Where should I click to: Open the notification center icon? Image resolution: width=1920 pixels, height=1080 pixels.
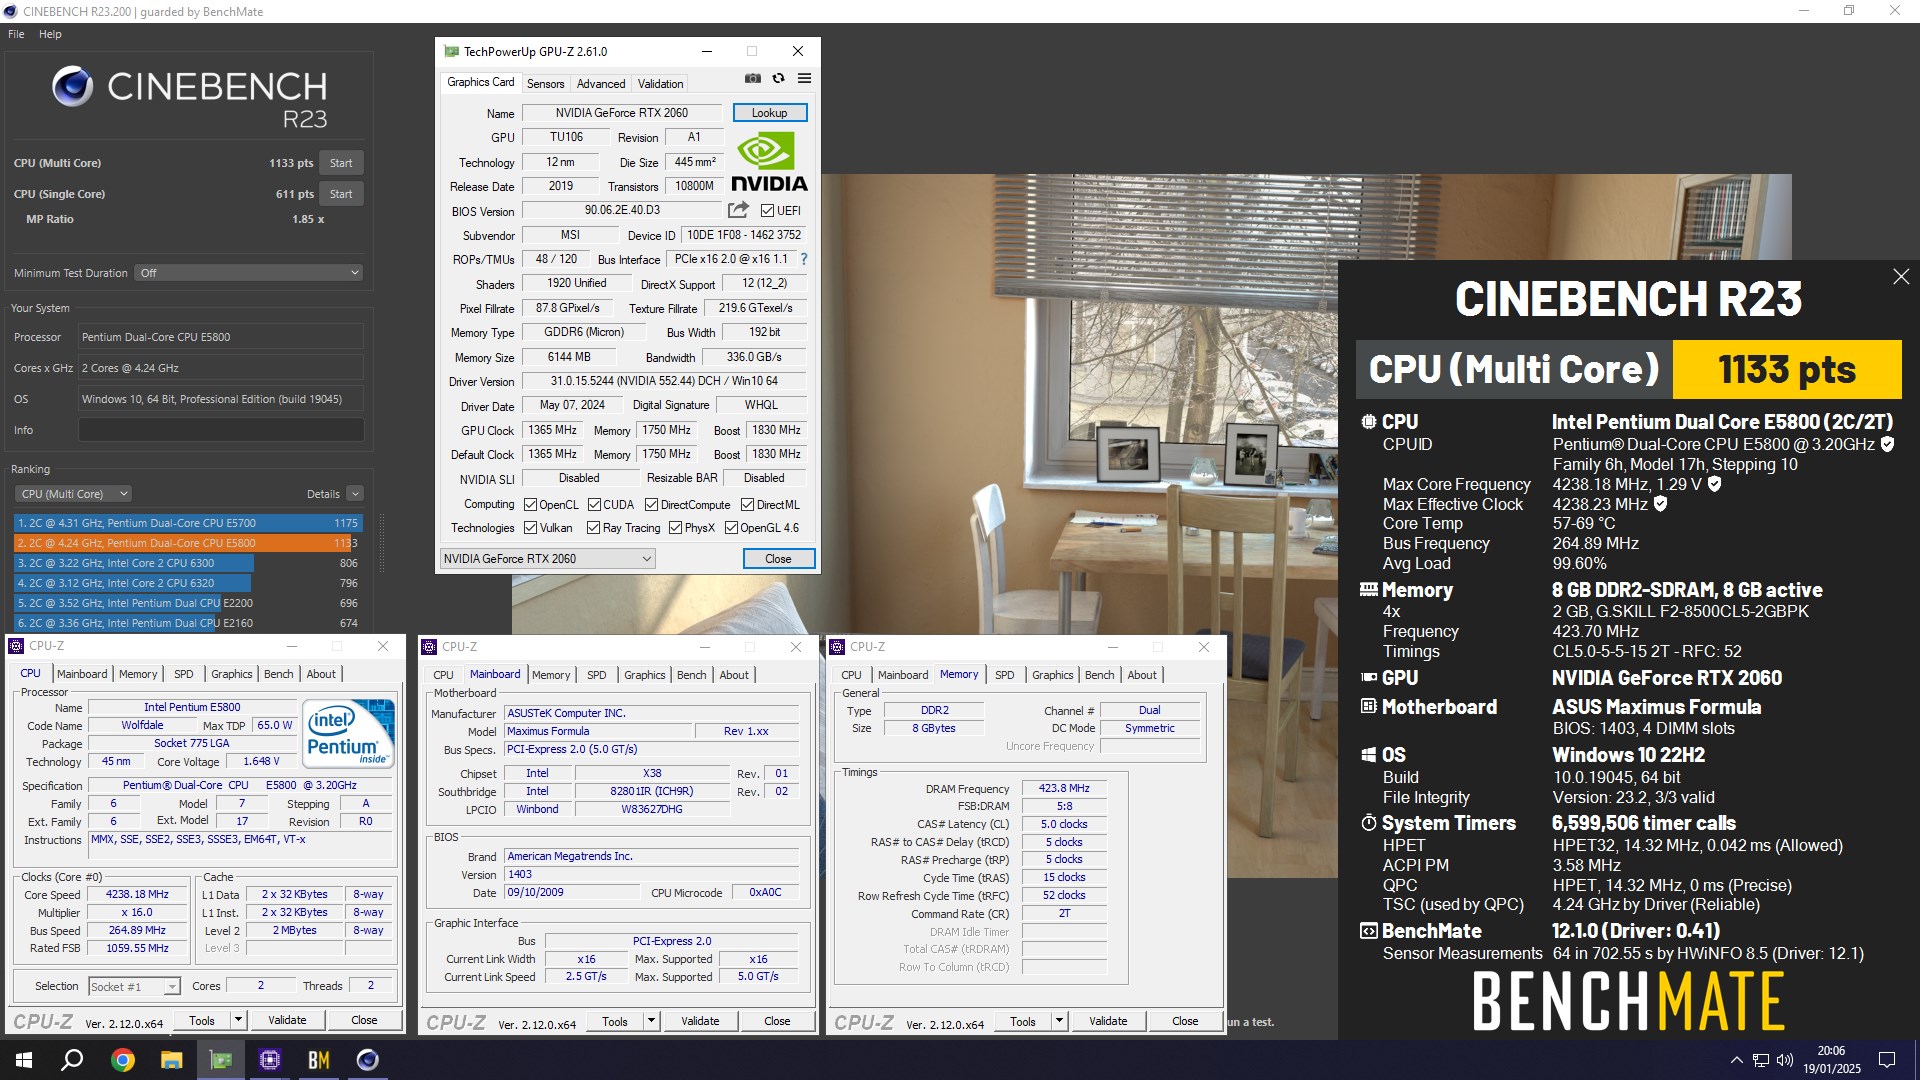tap(1887, 1060)
